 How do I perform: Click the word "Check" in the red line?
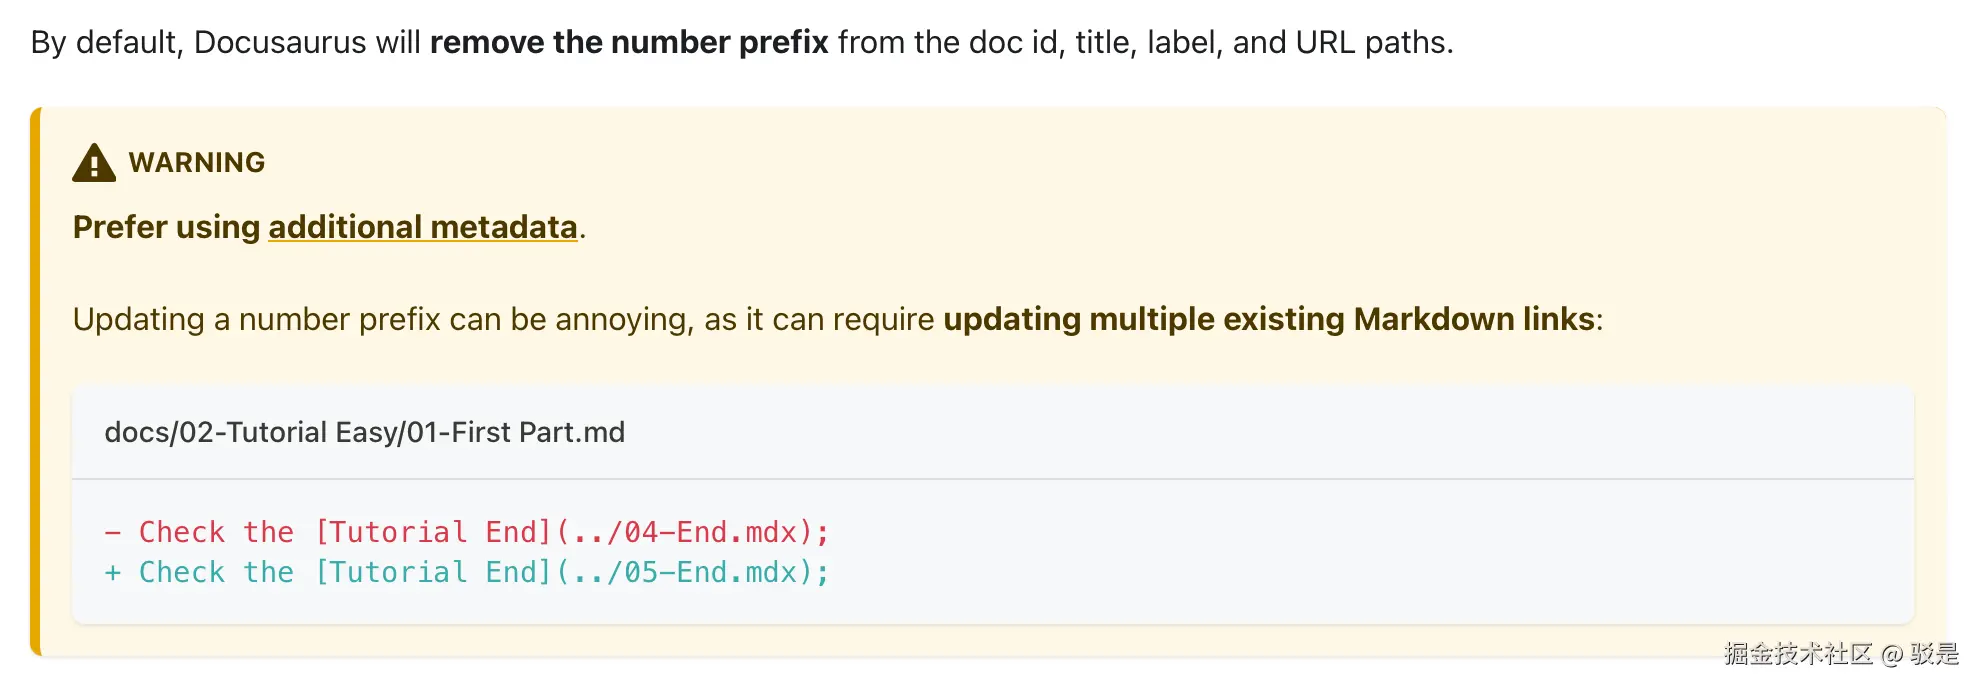[182, 532]
